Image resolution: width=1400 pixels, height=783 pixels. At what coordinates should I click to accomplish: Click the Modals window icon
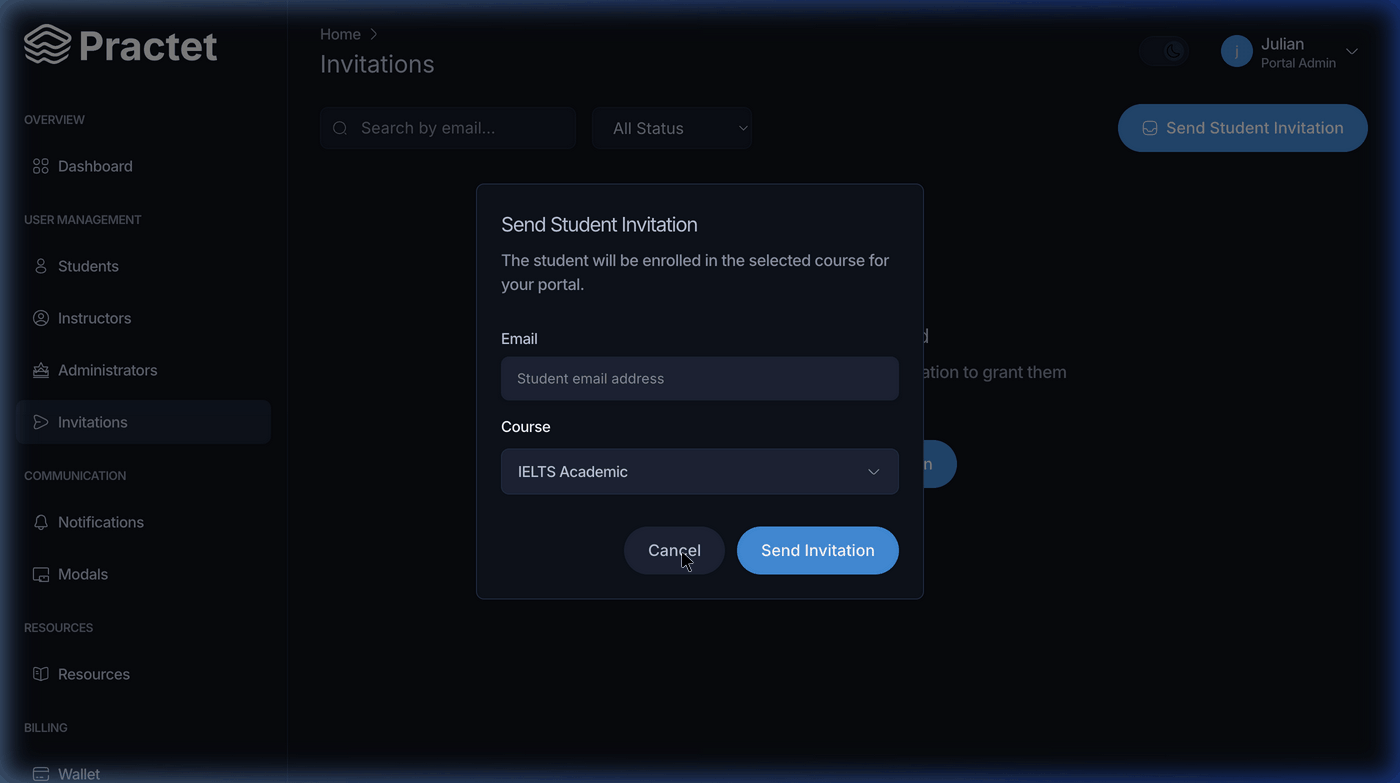point(41,574)
